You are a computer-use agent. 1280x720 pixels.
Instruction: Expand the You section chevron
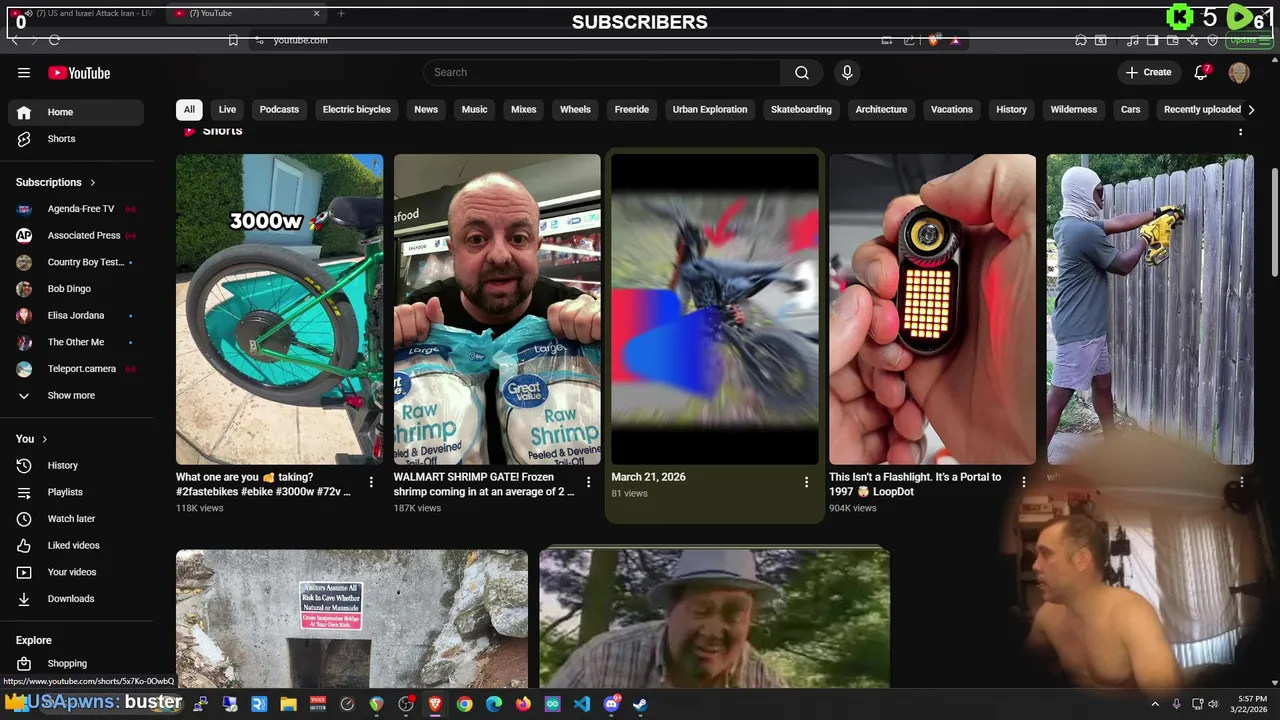click(x=44, y=439)
